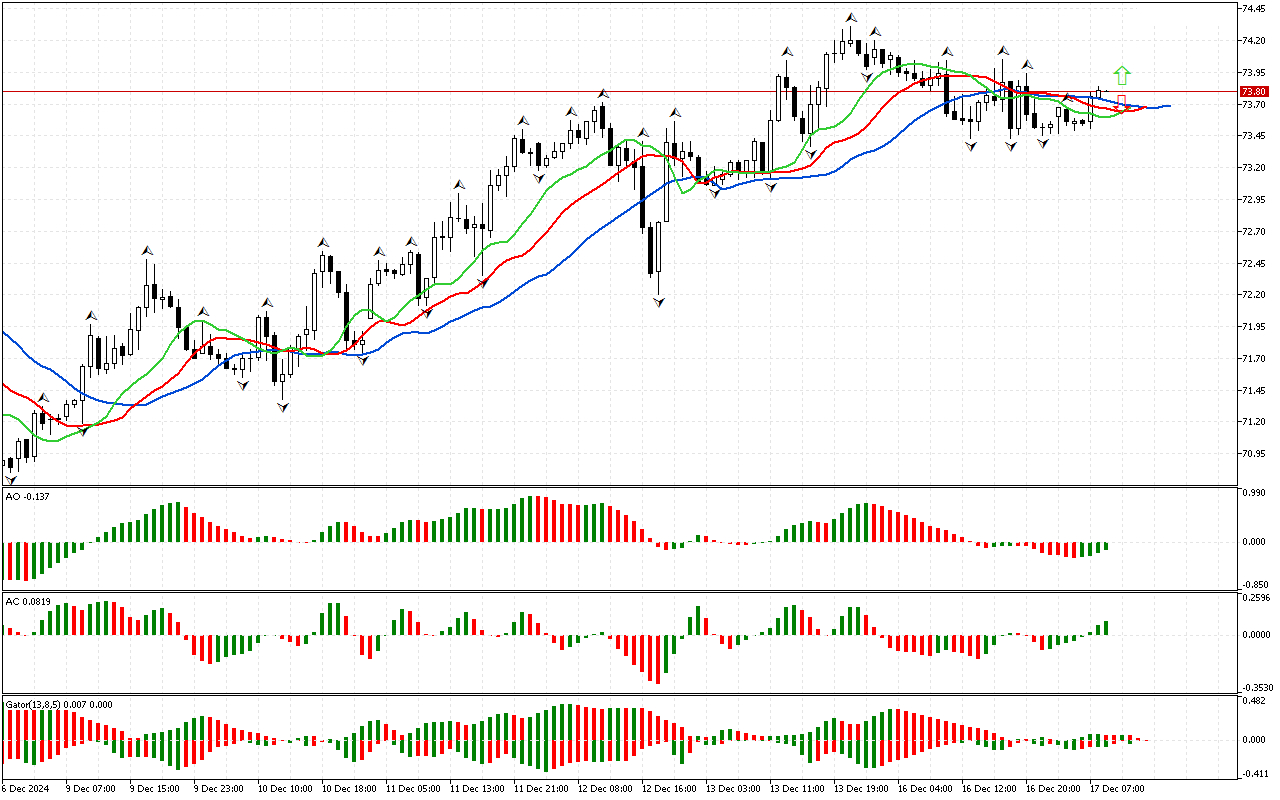Click the 16 Dec 20:00 time label
Screen dimensions: 1280x800
1053,789
